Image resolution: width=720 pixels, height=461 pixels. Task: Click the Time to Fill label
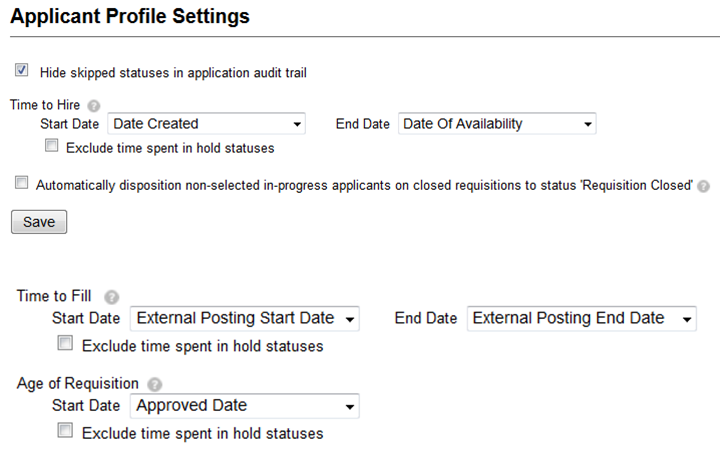[x=54, y=296]
